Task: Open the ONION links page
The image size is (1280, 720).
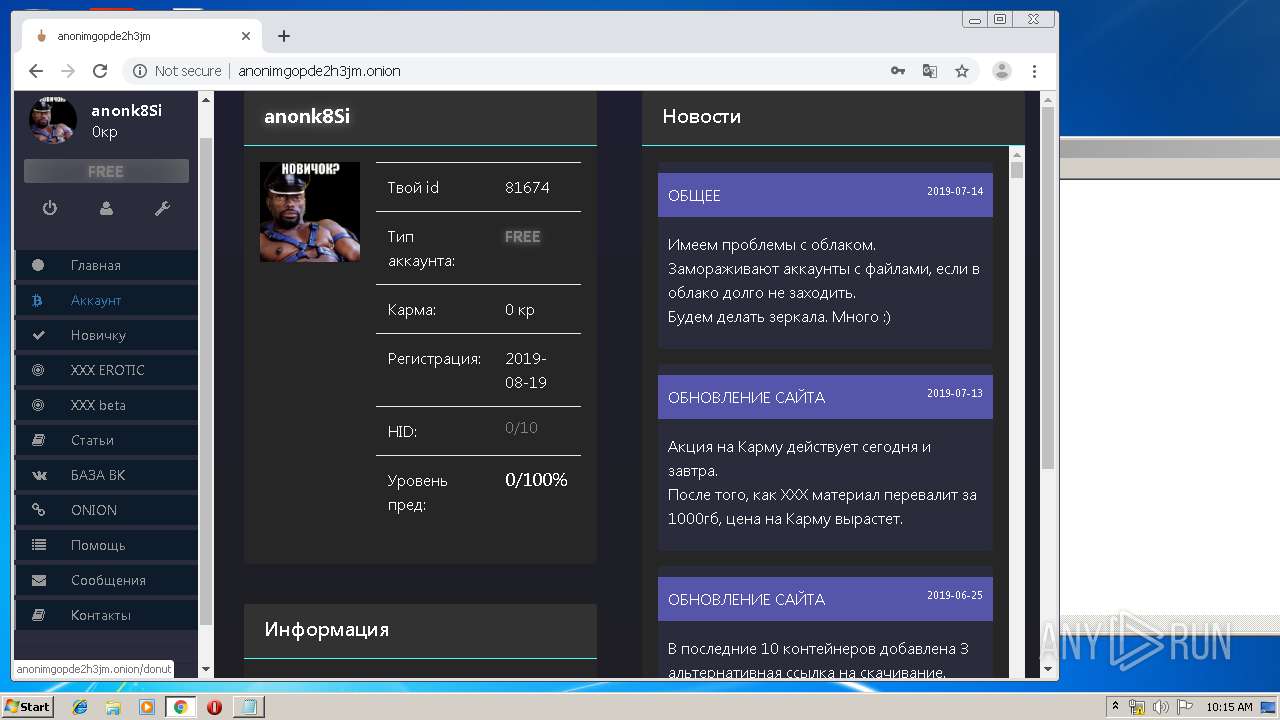Action: [x=106, y=510]
